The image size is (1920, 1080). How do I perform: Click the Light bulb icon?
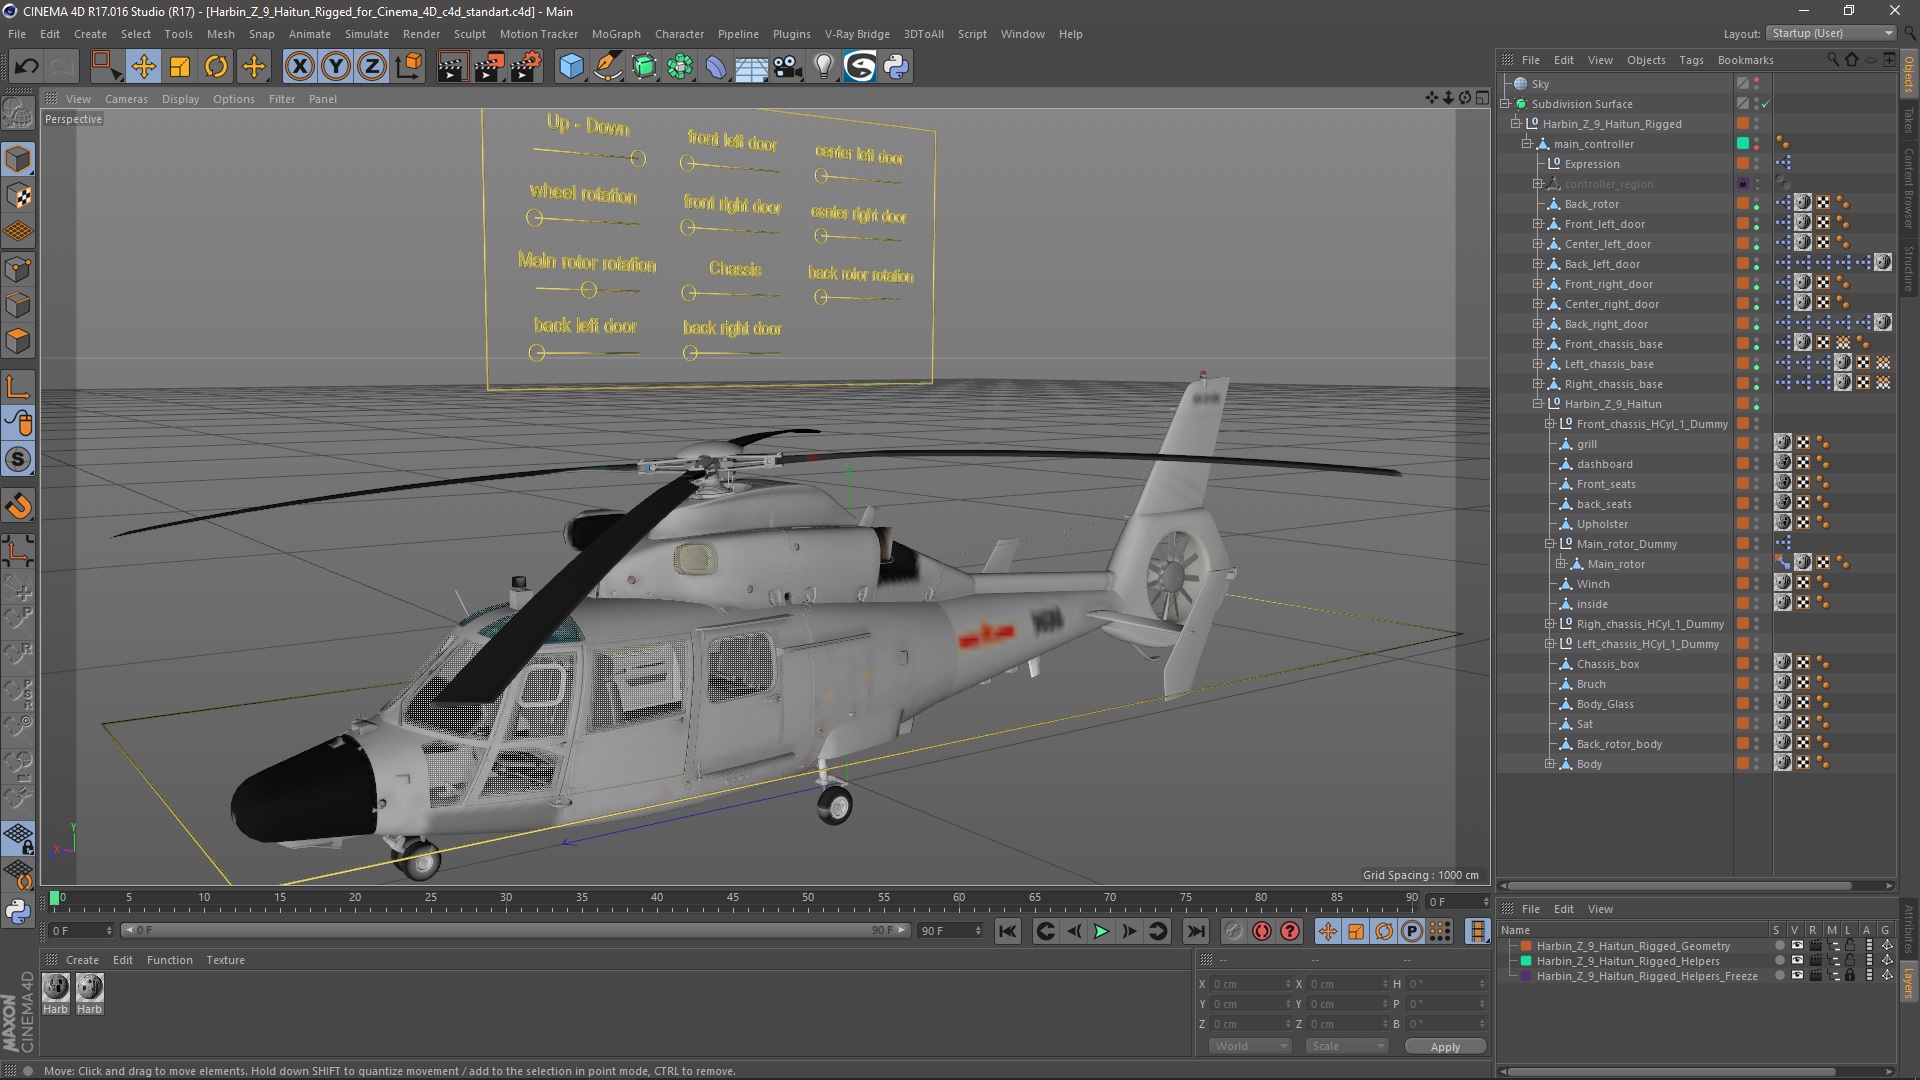(x=824, y=67)
